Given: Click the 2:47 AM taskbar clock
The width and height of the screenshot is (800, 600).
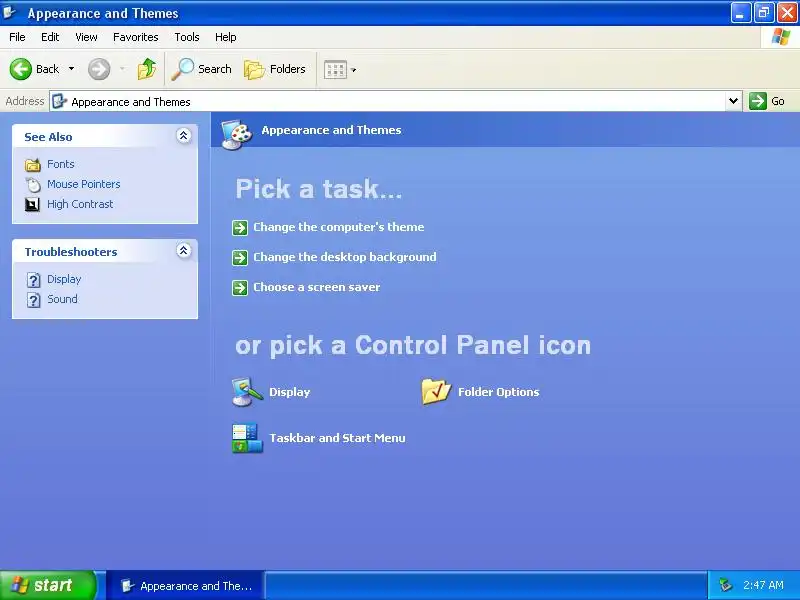Looking at the screenshot, I should coord(763,585).
